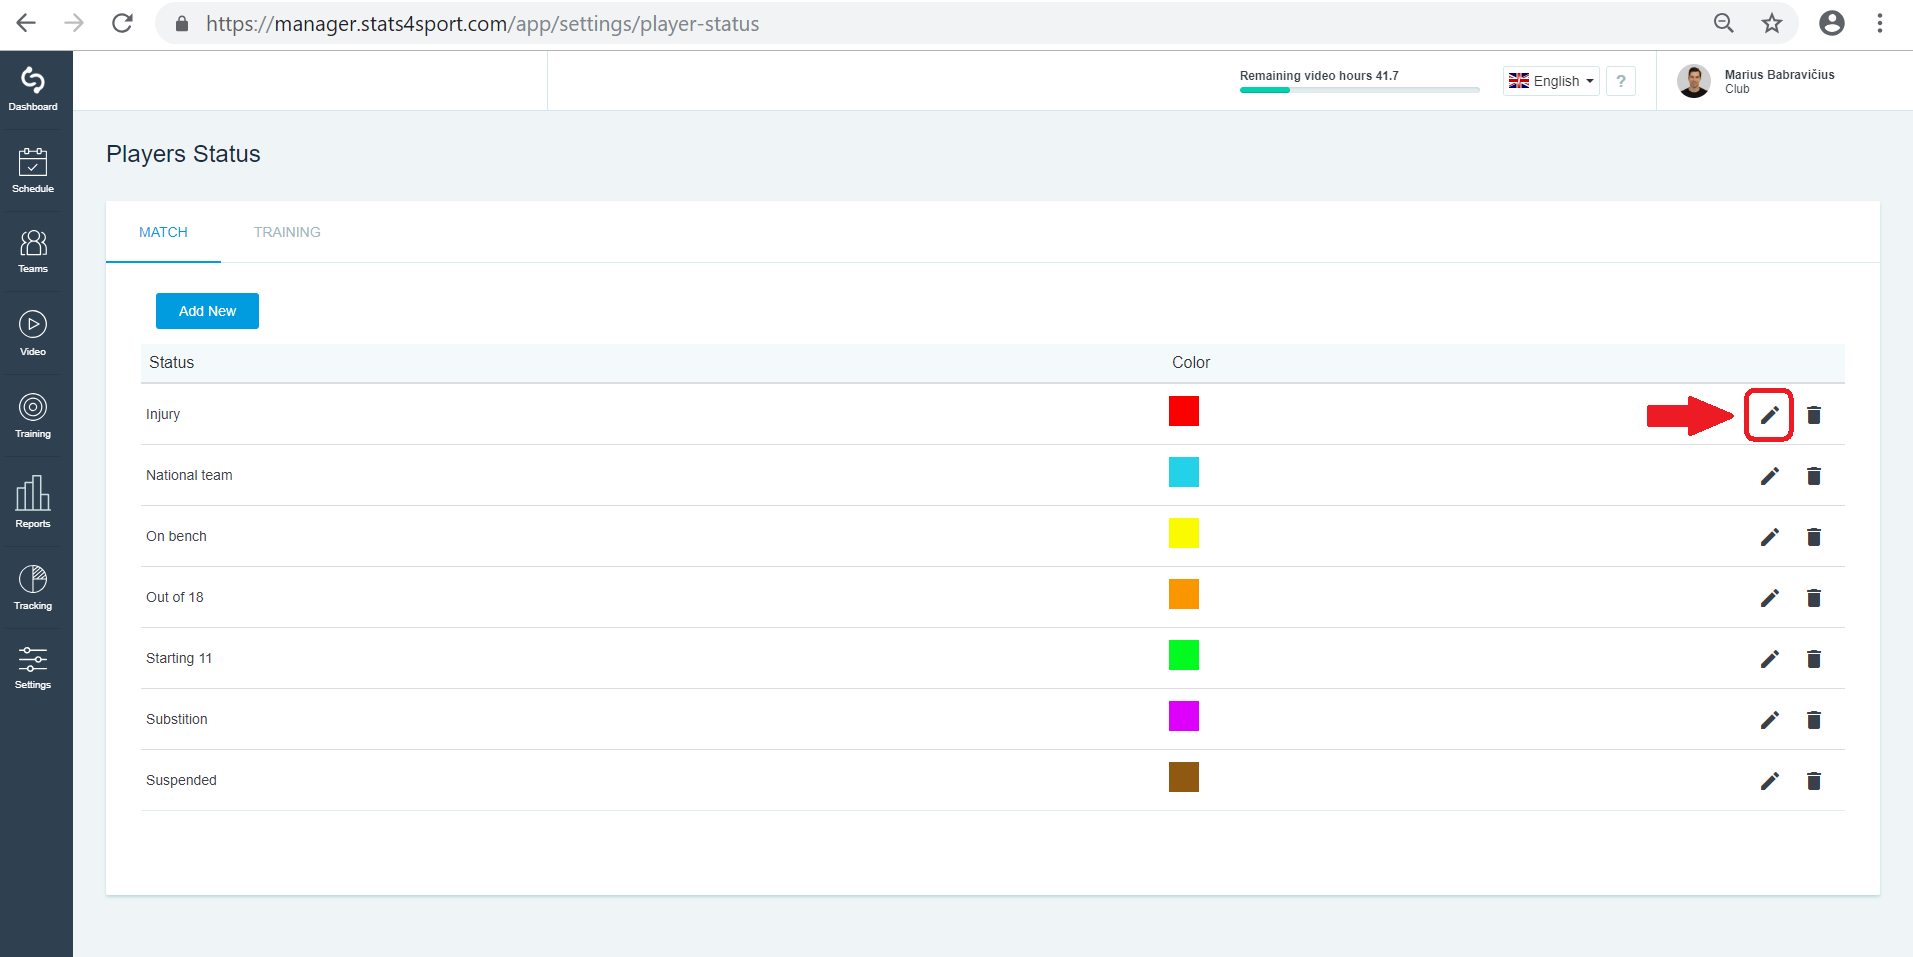Go back to previous browser page

pyautogui.click(x=26, y=23)
